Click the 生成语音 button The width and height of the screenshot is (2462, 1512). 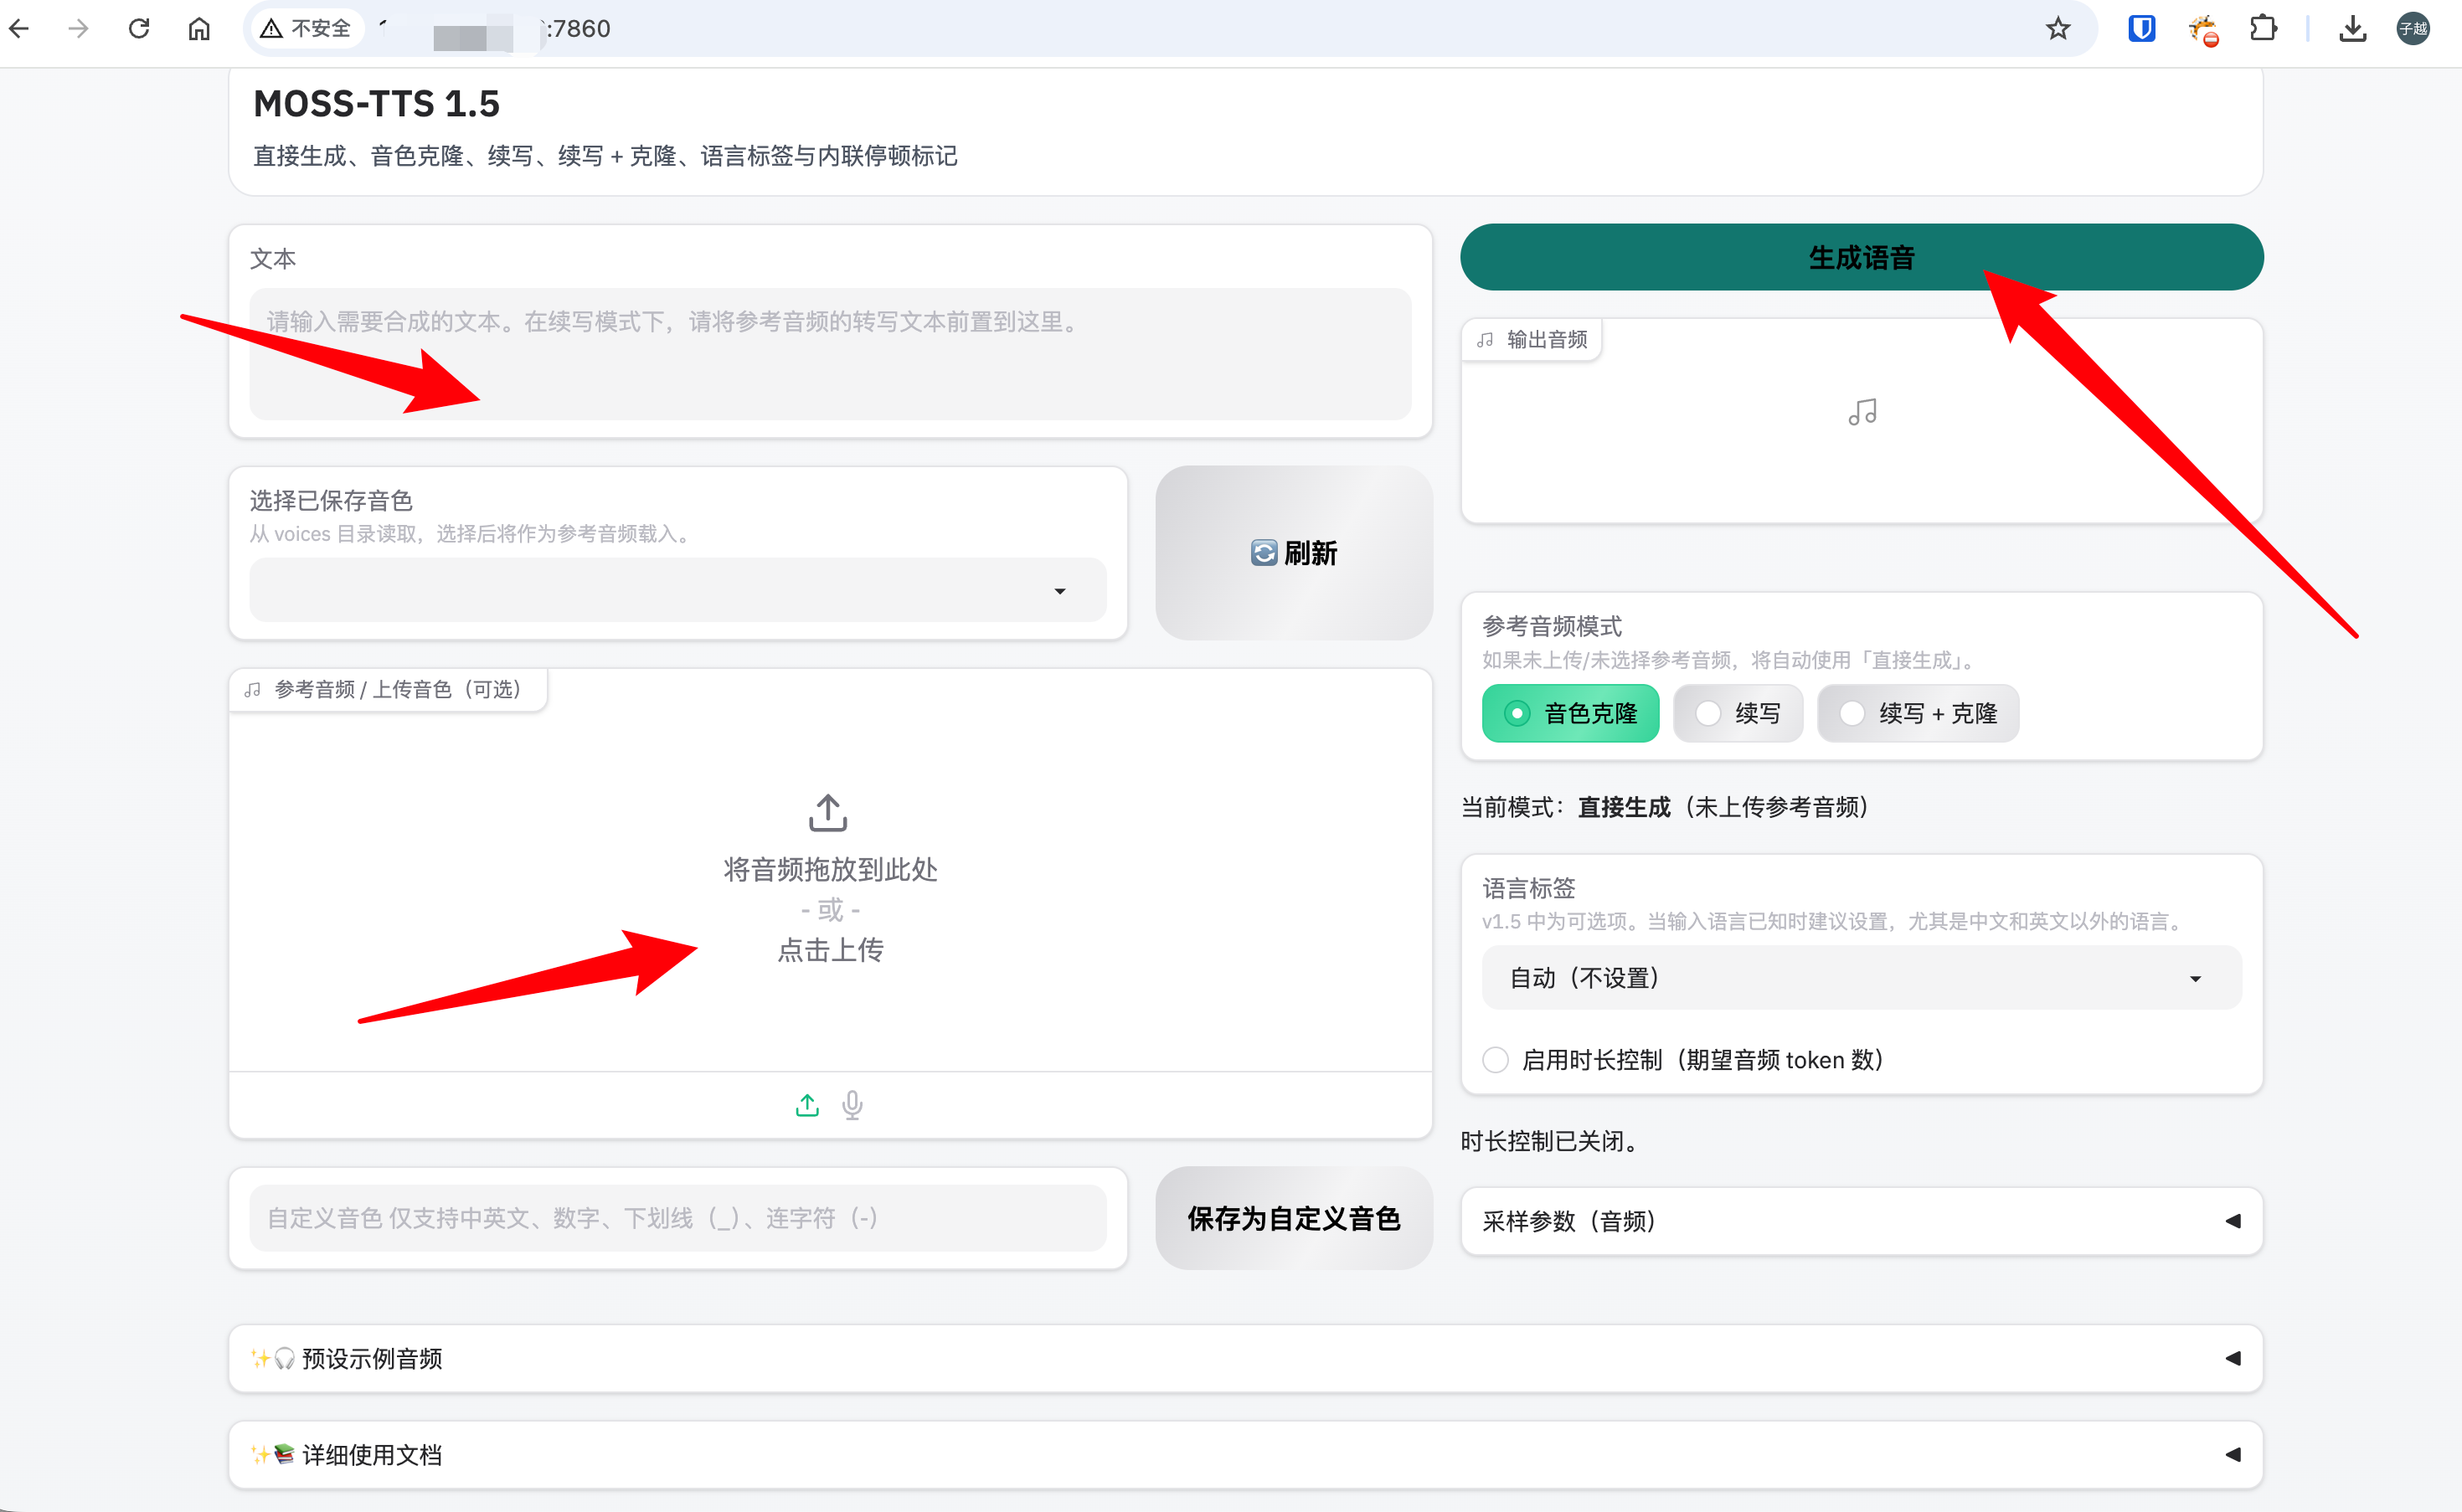[x=1862, y=257]
